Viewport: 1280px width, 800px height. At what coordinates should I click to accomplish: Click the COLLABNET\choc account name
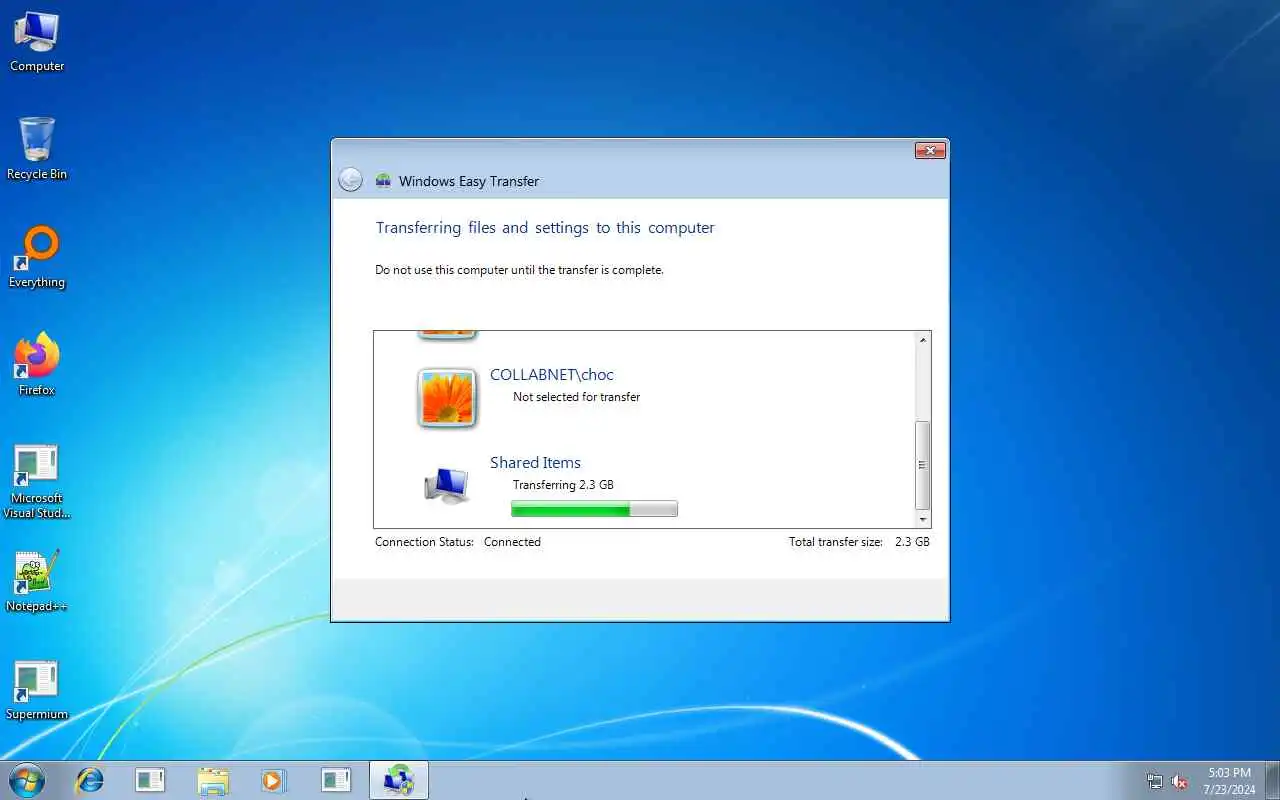tap(551, 375)
